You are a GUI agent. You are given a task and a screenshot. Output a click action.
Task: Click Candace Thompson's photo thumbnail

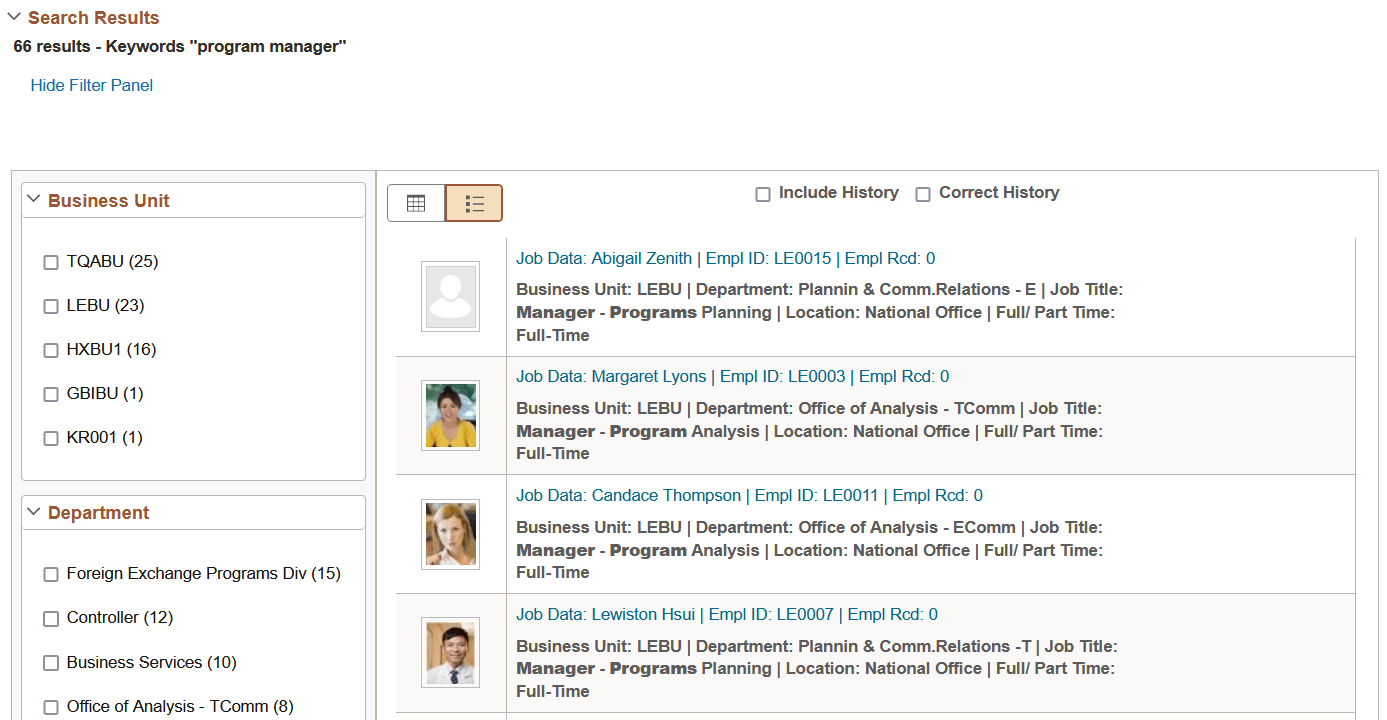click(x=450, y=534)
